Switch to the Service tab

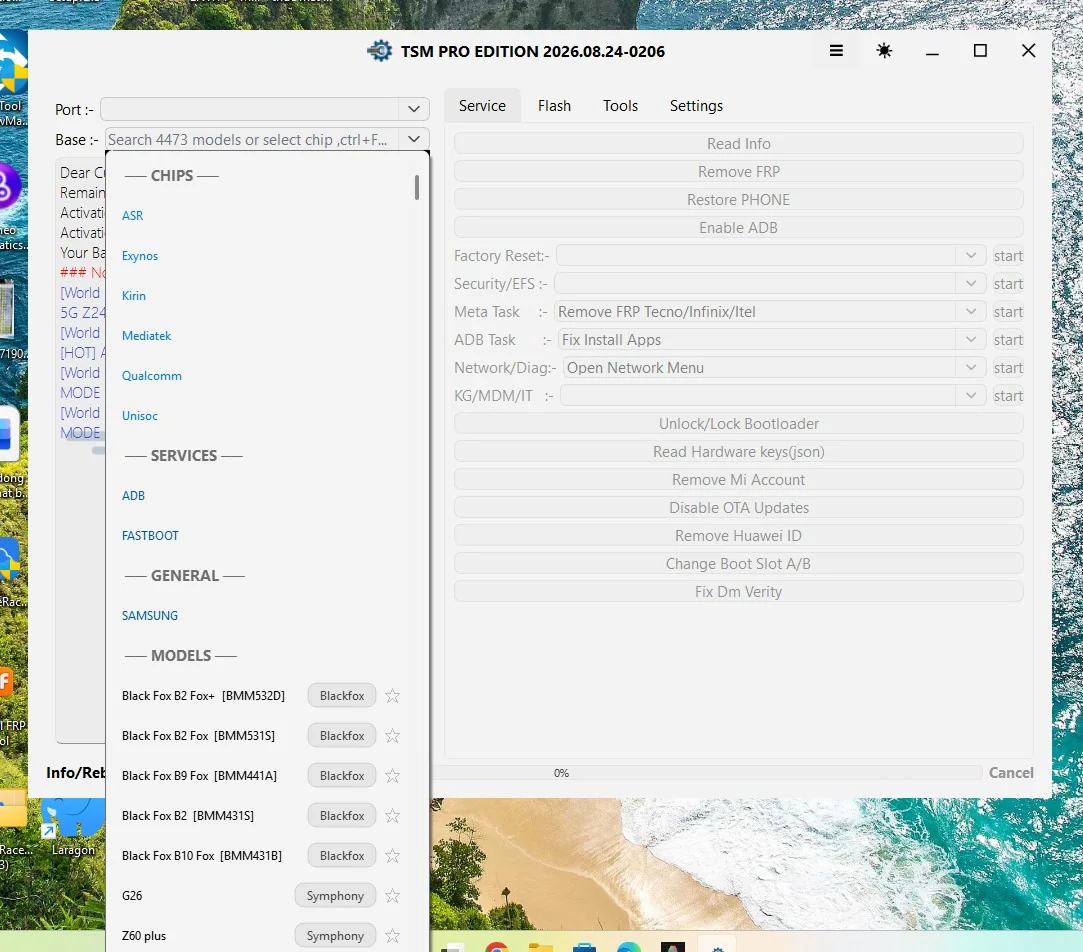(482, 106)
